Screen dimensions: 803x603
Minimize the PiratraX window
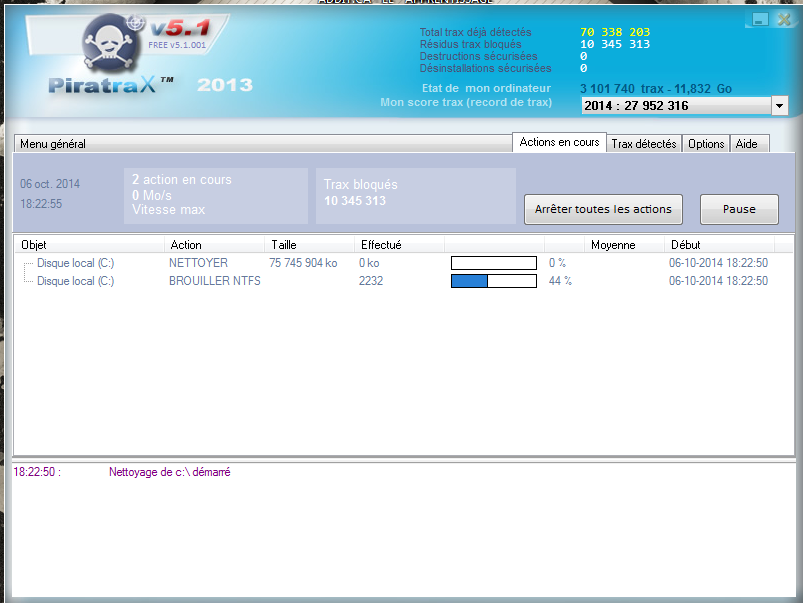coord(760,19)
